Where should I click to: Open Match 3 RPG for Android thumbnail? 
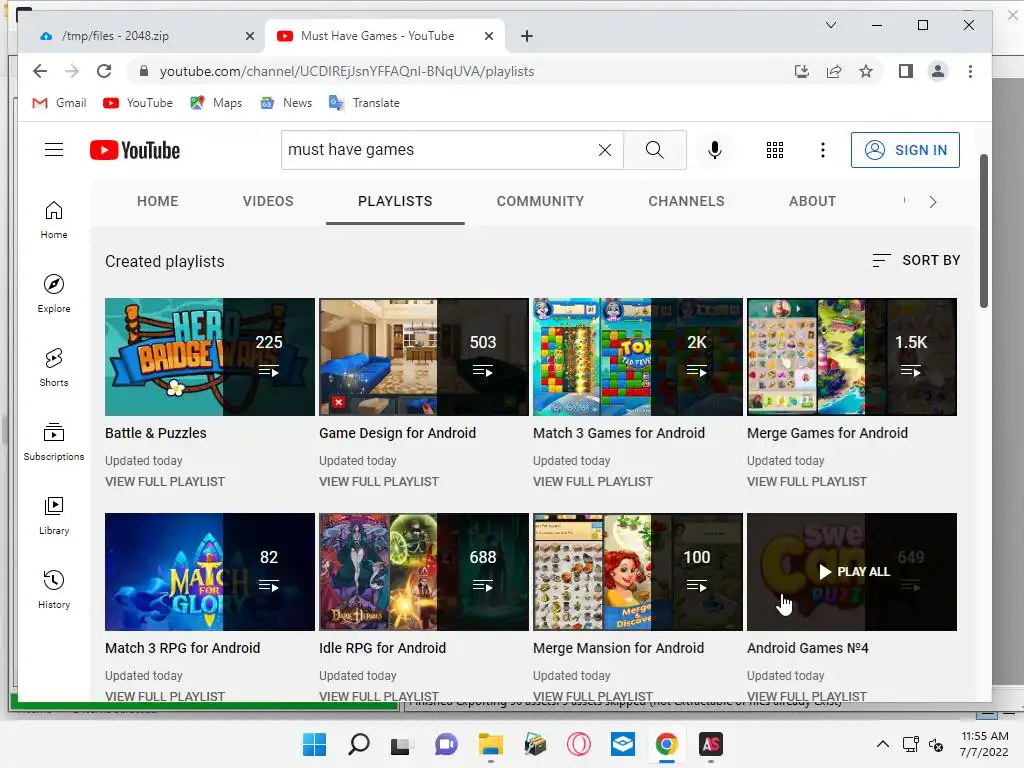pyautogui.click(x=210, y=572)
